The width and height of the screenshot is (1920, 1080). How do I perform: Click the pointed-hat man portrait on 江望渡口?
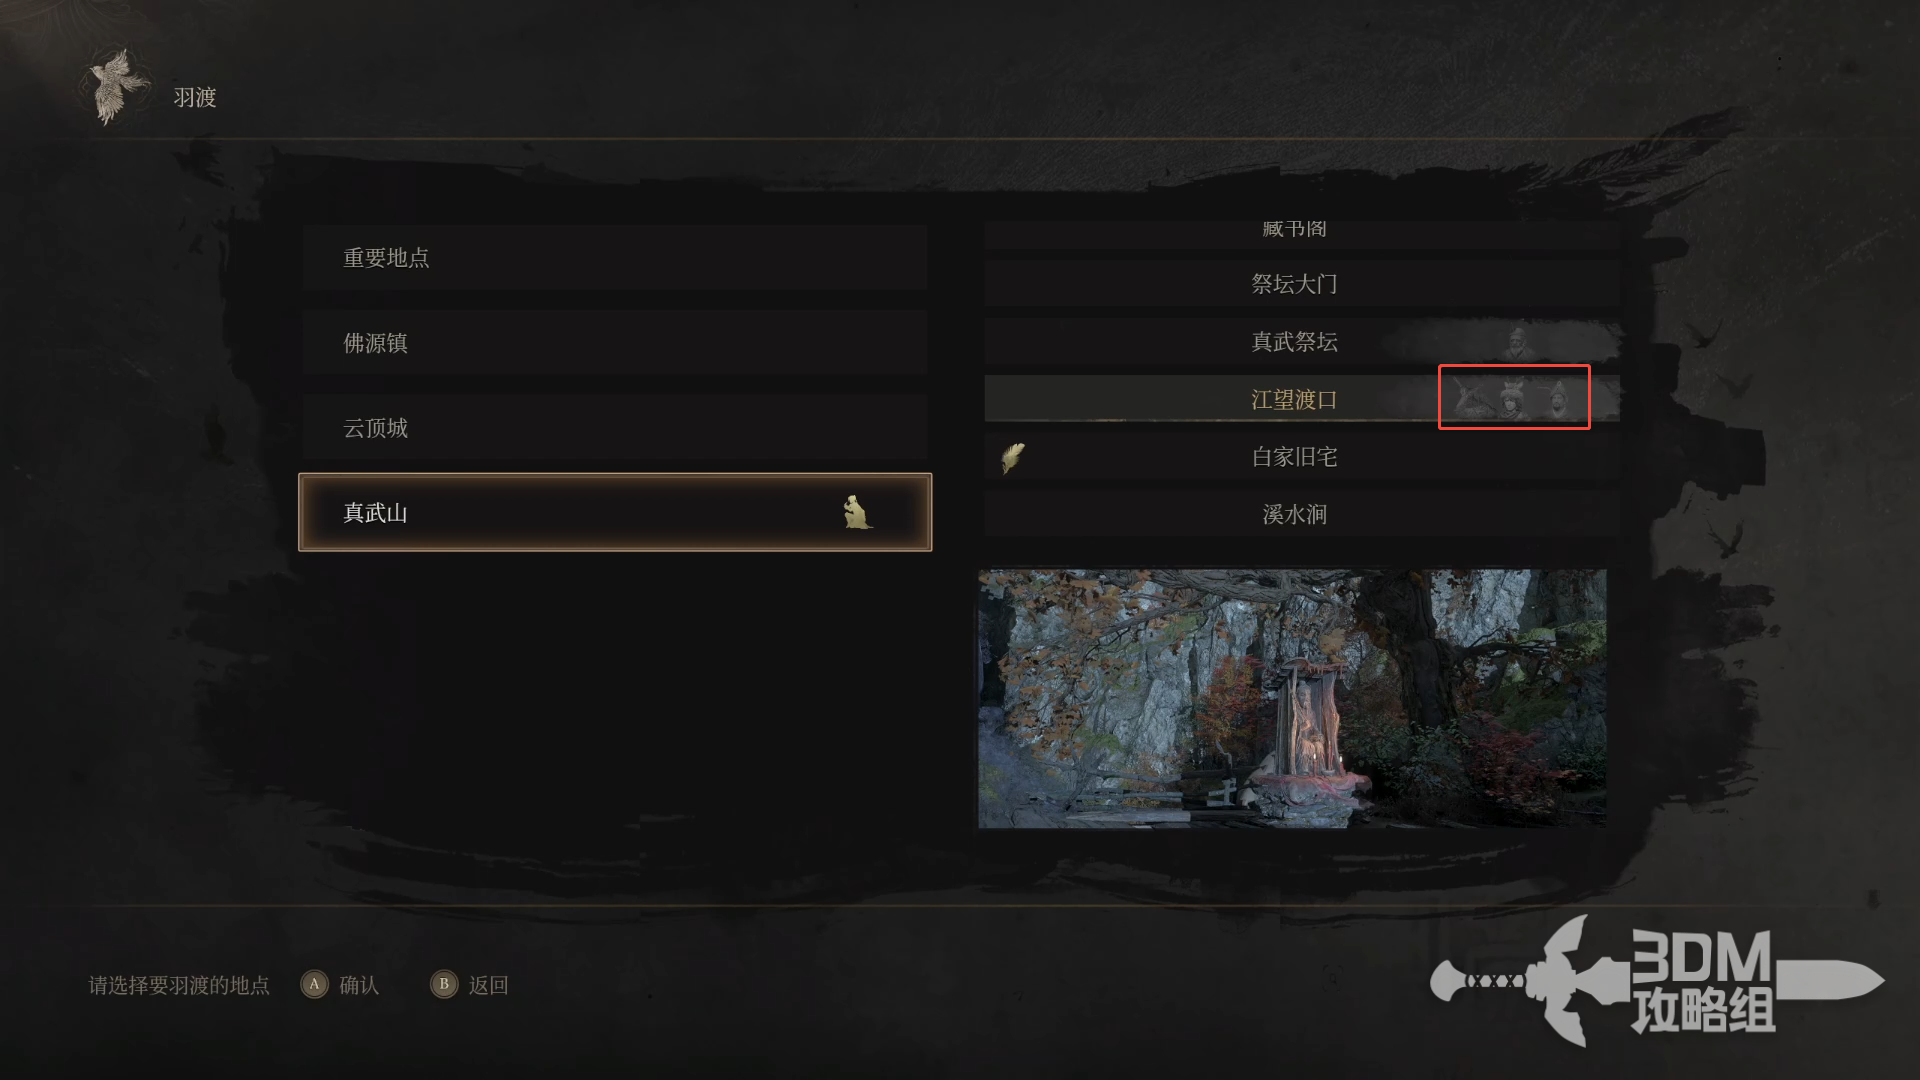pos(1557,400)
